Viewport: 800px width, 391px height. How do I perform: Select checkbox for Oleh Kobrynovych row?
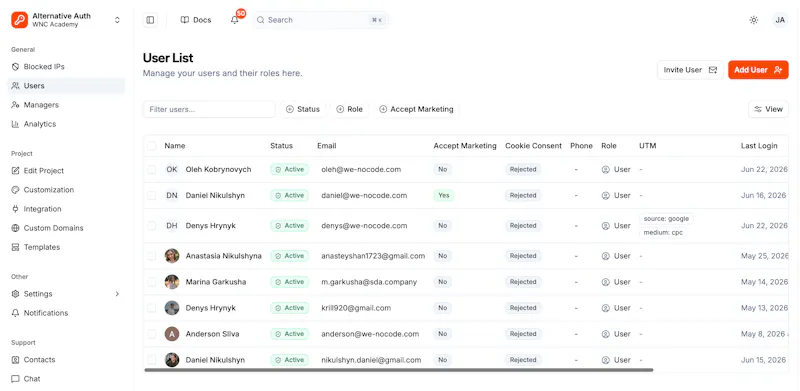coord(152,169)
